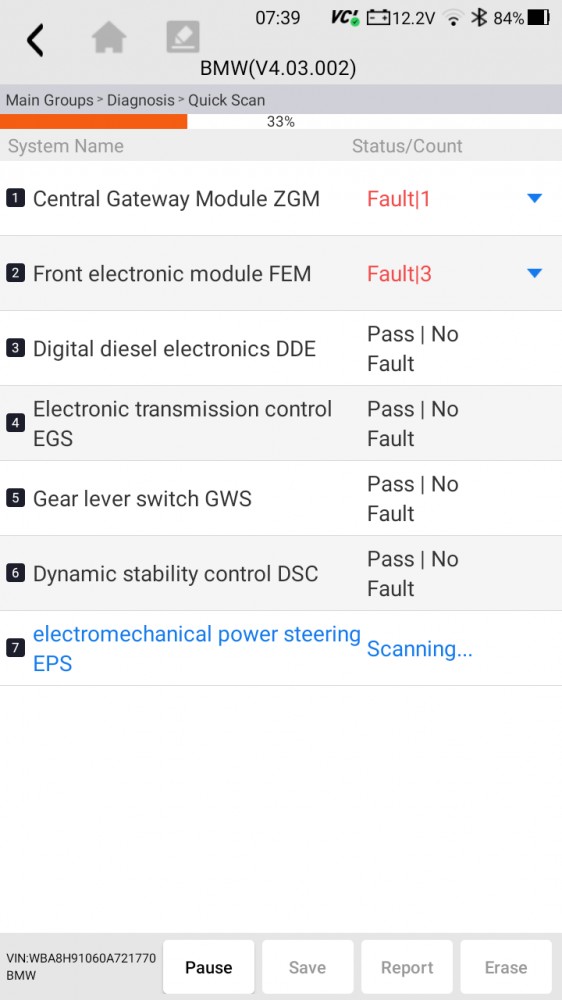The width and height of the screenshot is (562, 1000).
Task: Pause the quick scan
Action: 209,967
